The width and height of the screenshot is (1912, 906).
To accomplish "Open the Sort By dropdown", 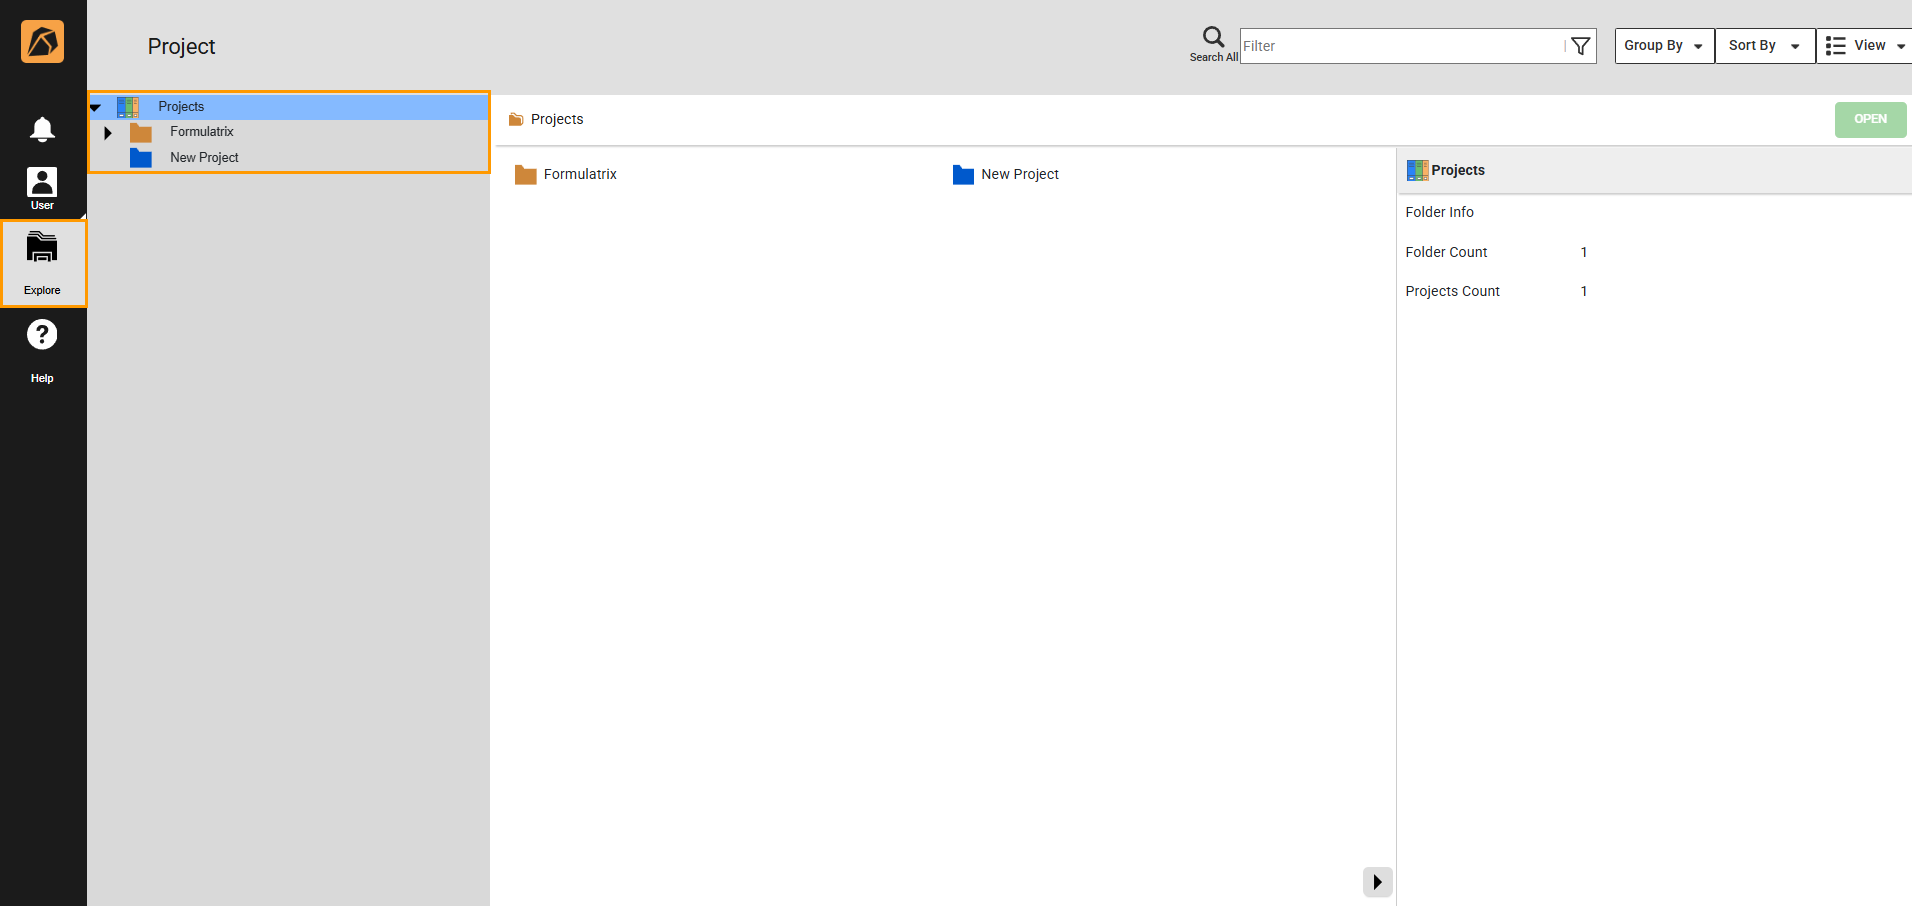I will point(1764,46).
